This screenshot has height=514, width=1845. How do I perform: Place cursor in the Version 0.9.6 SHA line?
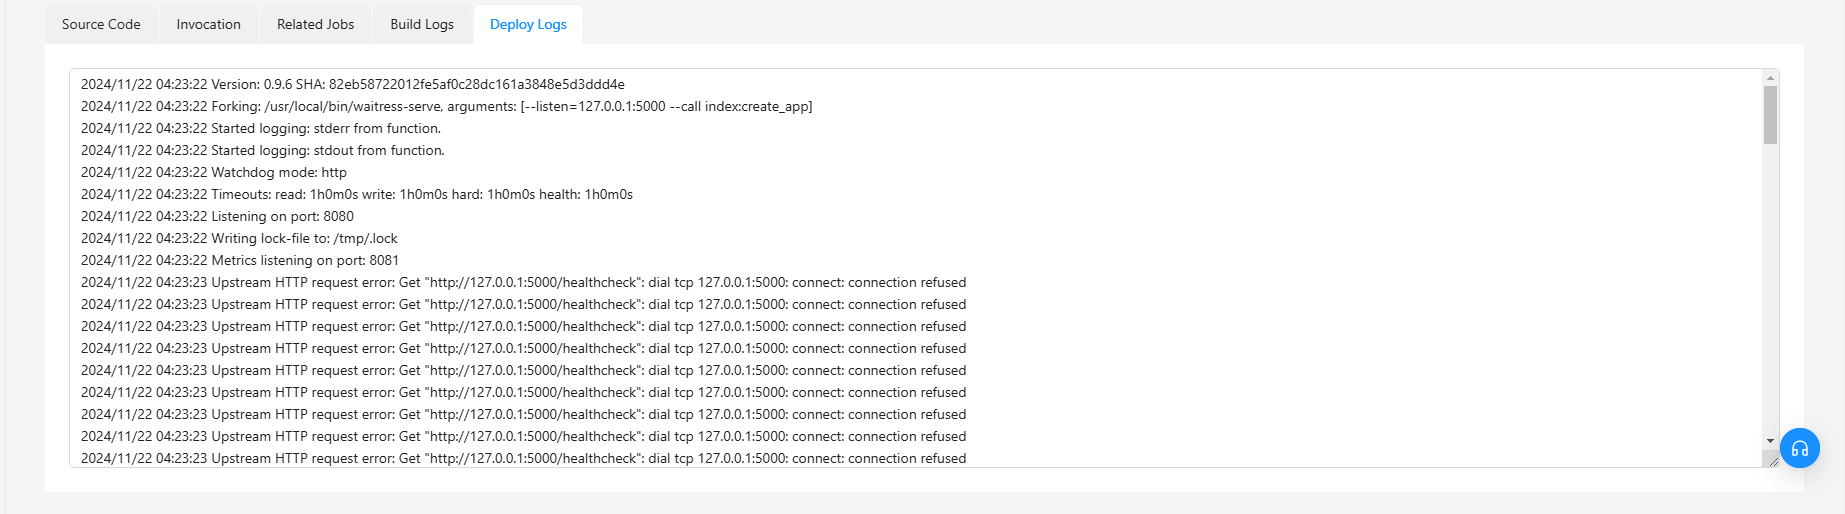click(x=353, y=84)
